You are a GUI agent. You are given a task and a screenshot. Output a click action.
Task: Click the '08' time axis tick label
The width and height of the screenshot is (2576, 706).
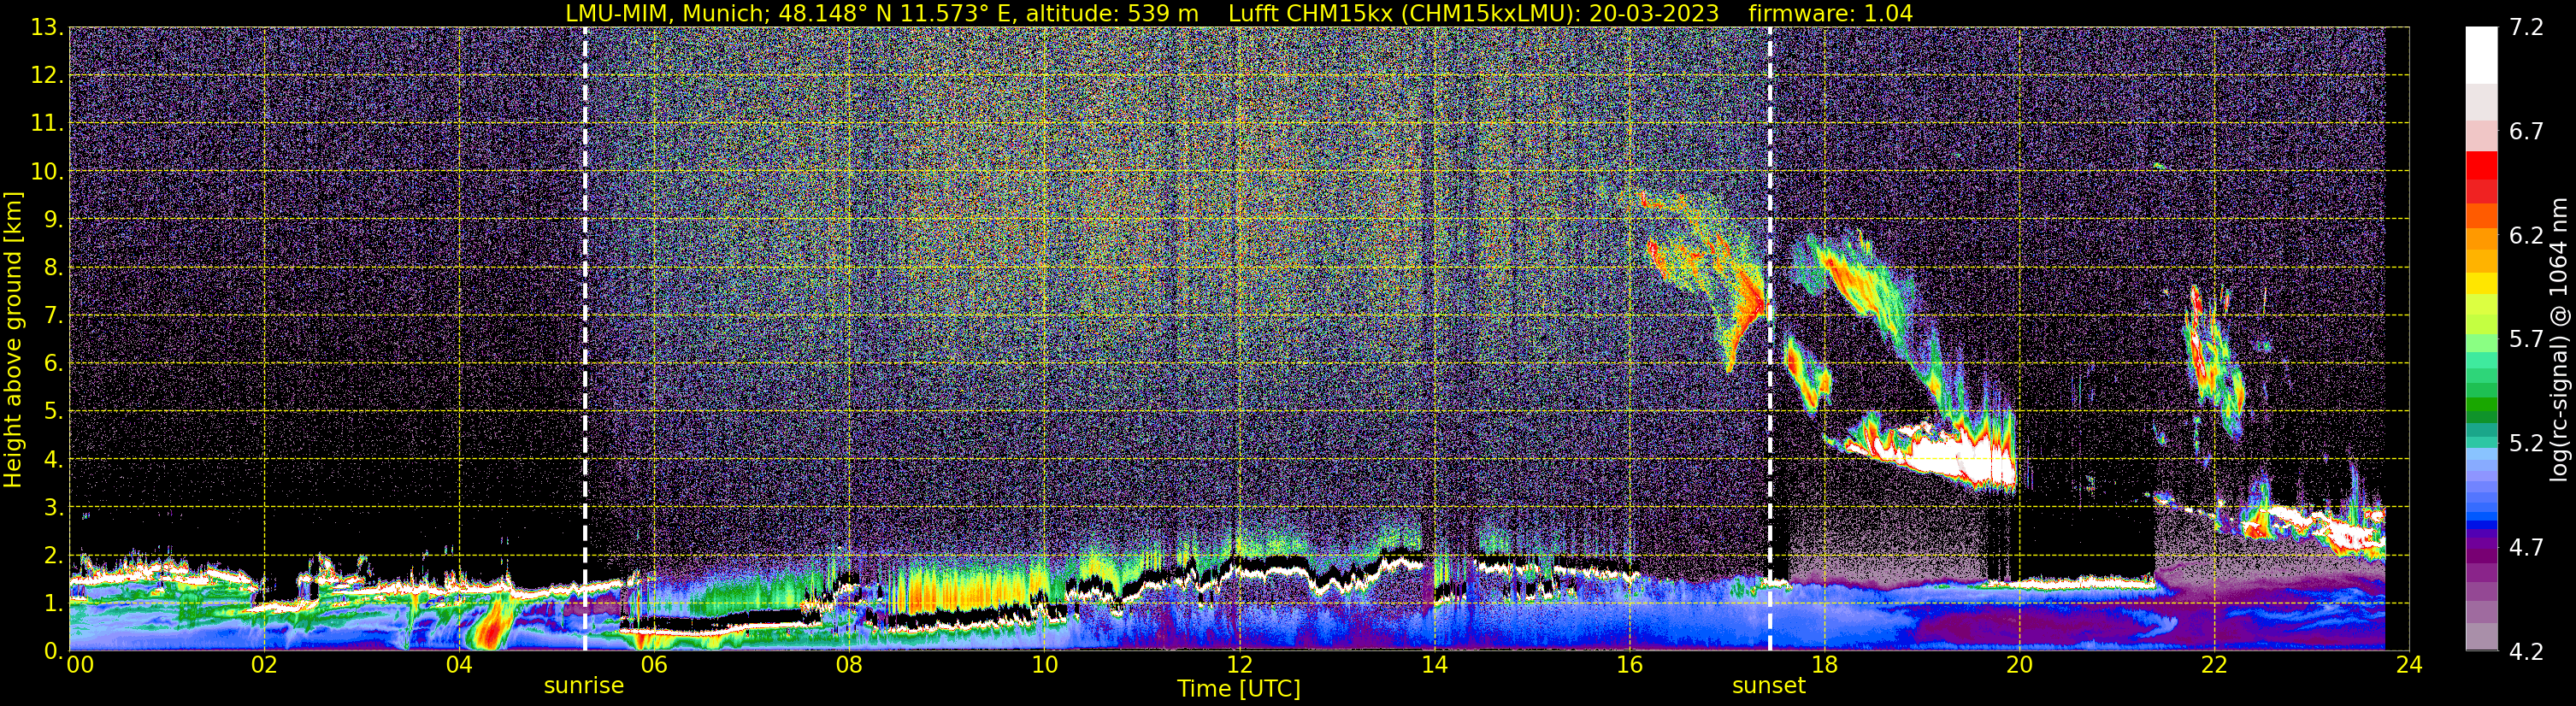pos(849,665)
